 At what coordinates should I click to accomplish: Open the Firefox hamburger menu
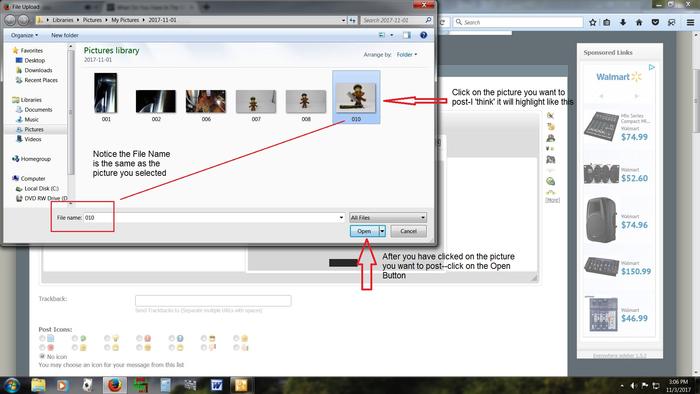point(690,22)
